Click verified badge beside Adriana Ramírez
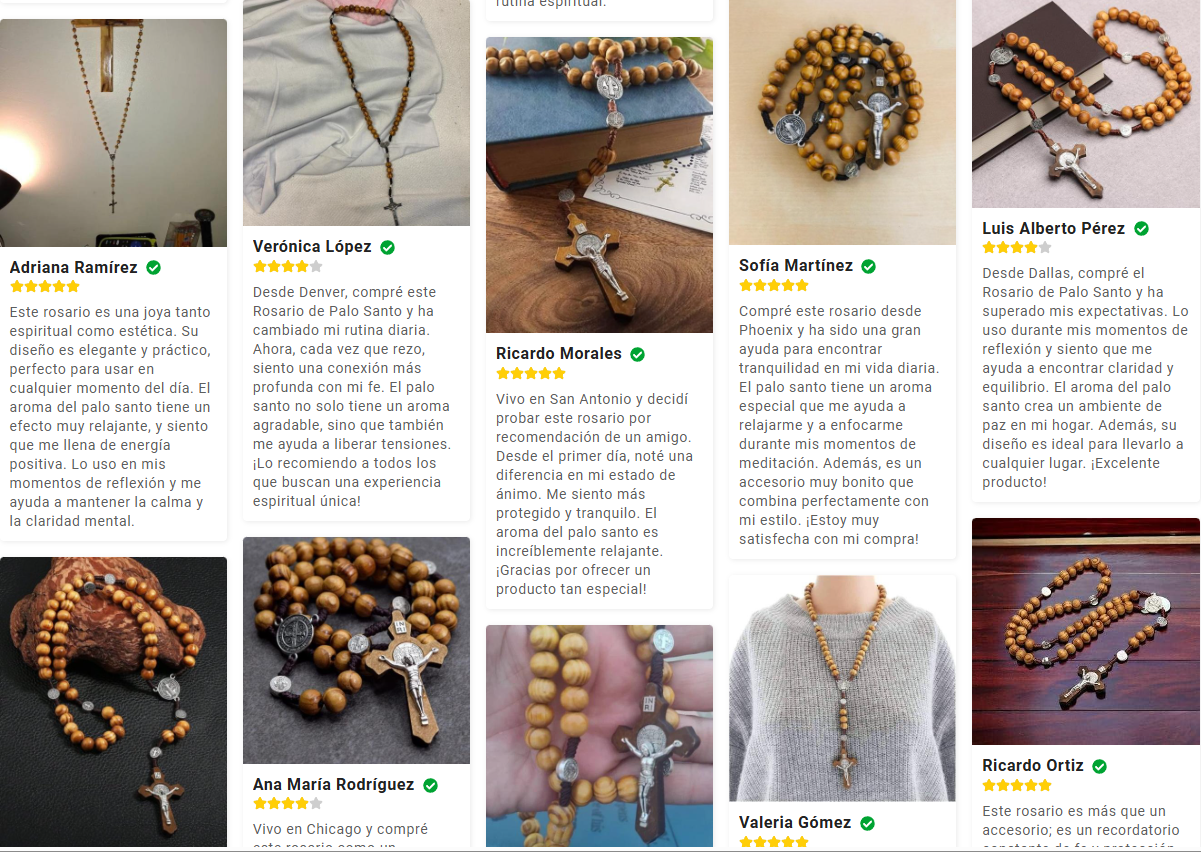 pyautogui.click(x=153, y=267)
